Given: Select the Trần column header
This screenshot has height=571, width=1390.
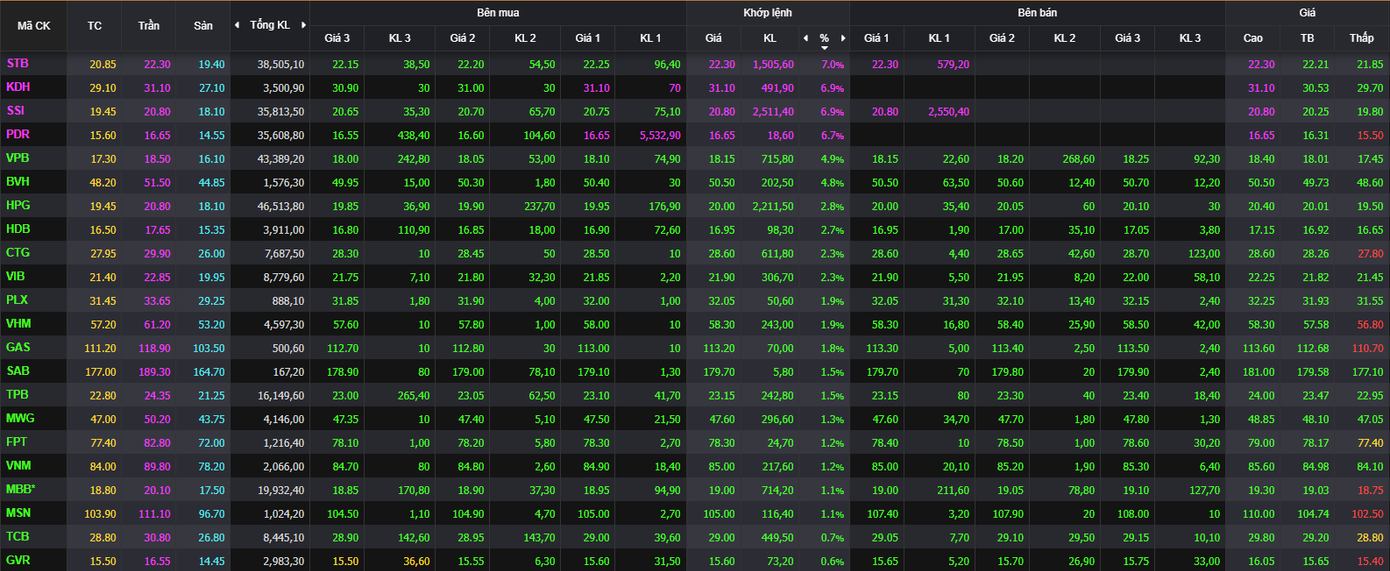Looking at the screenshot, I should click(x=148, y=25).
